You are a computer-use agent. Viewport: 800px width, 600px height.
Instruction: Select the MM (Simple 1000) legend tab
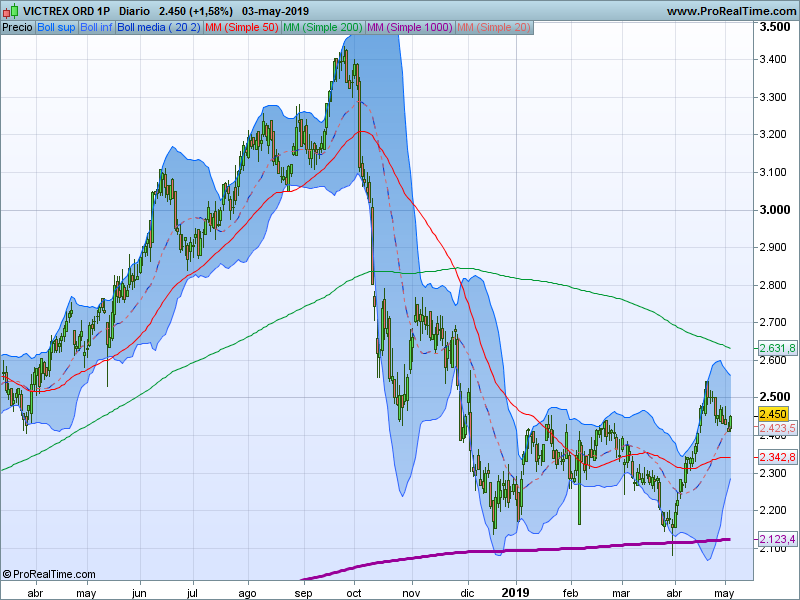click(x=410, y=28)
